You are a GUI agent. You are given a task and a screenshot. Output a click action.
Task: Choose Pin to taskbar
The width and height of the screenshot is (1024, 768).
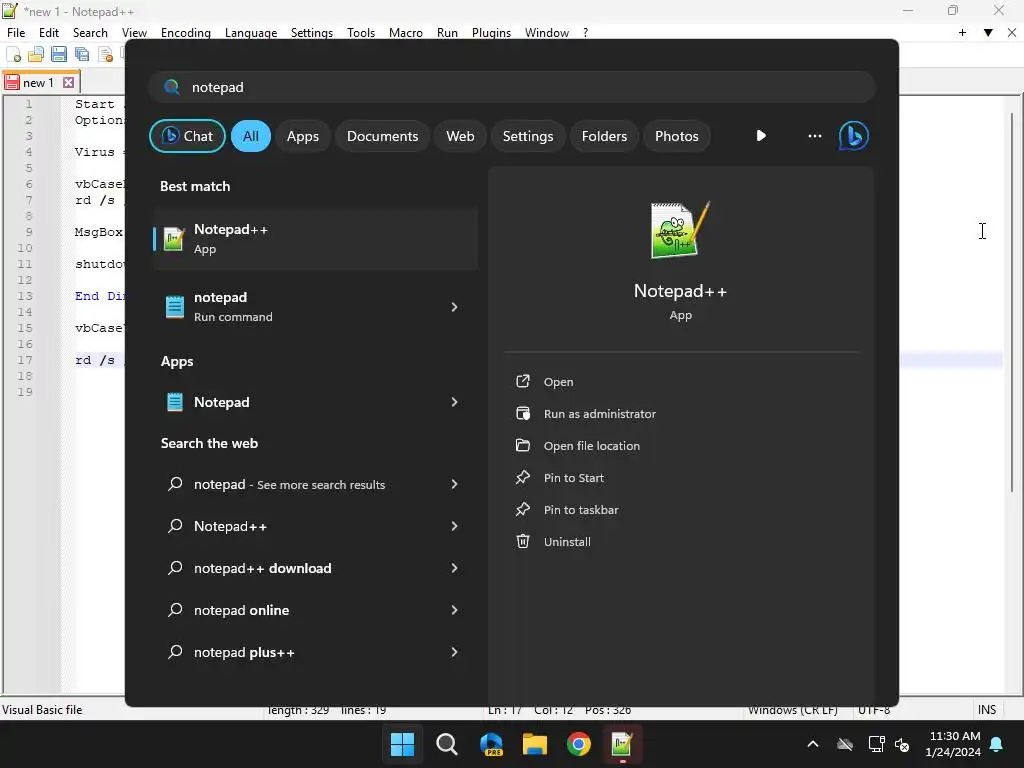pos(581,510)
